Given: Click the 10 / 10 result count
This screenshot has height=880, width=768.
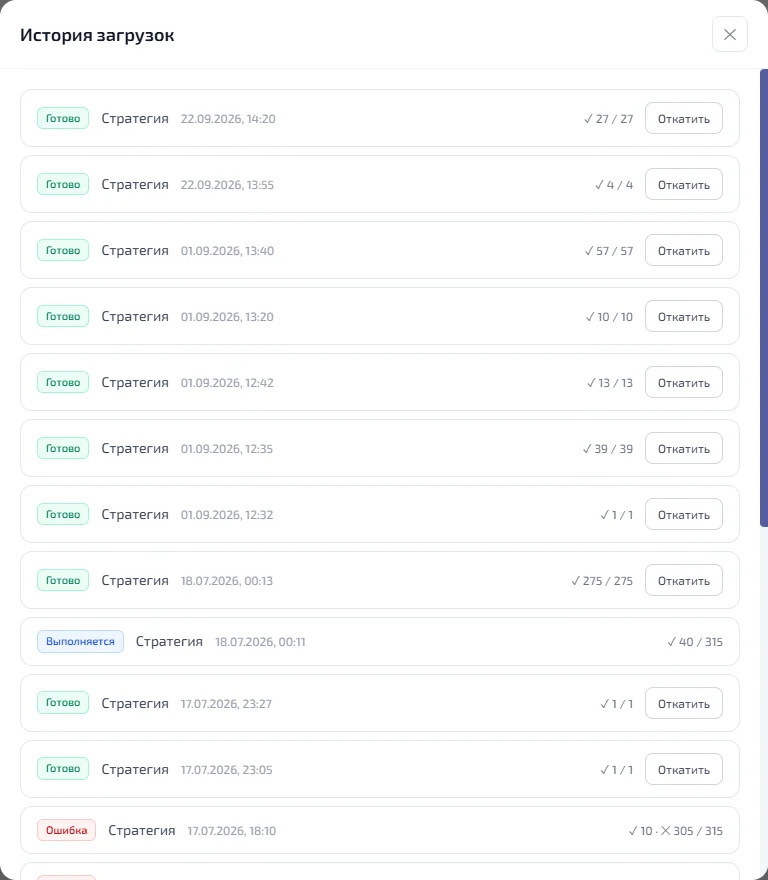Looking at the screenshot, I should [609, 317].
